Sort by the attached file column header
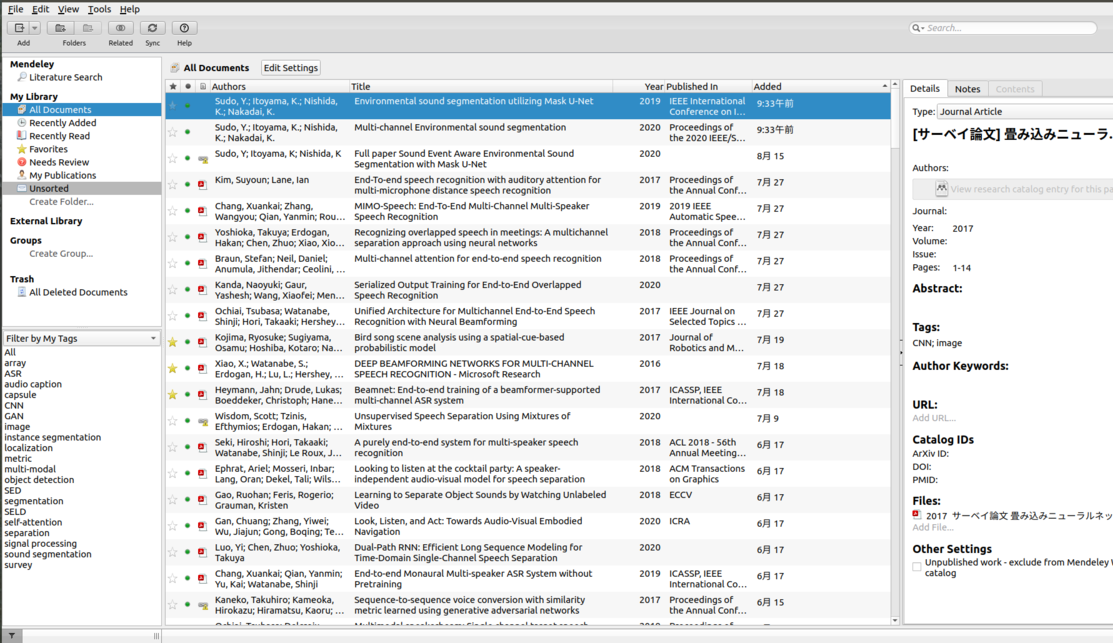The image size is (1113, 643). tap(202, 87)
